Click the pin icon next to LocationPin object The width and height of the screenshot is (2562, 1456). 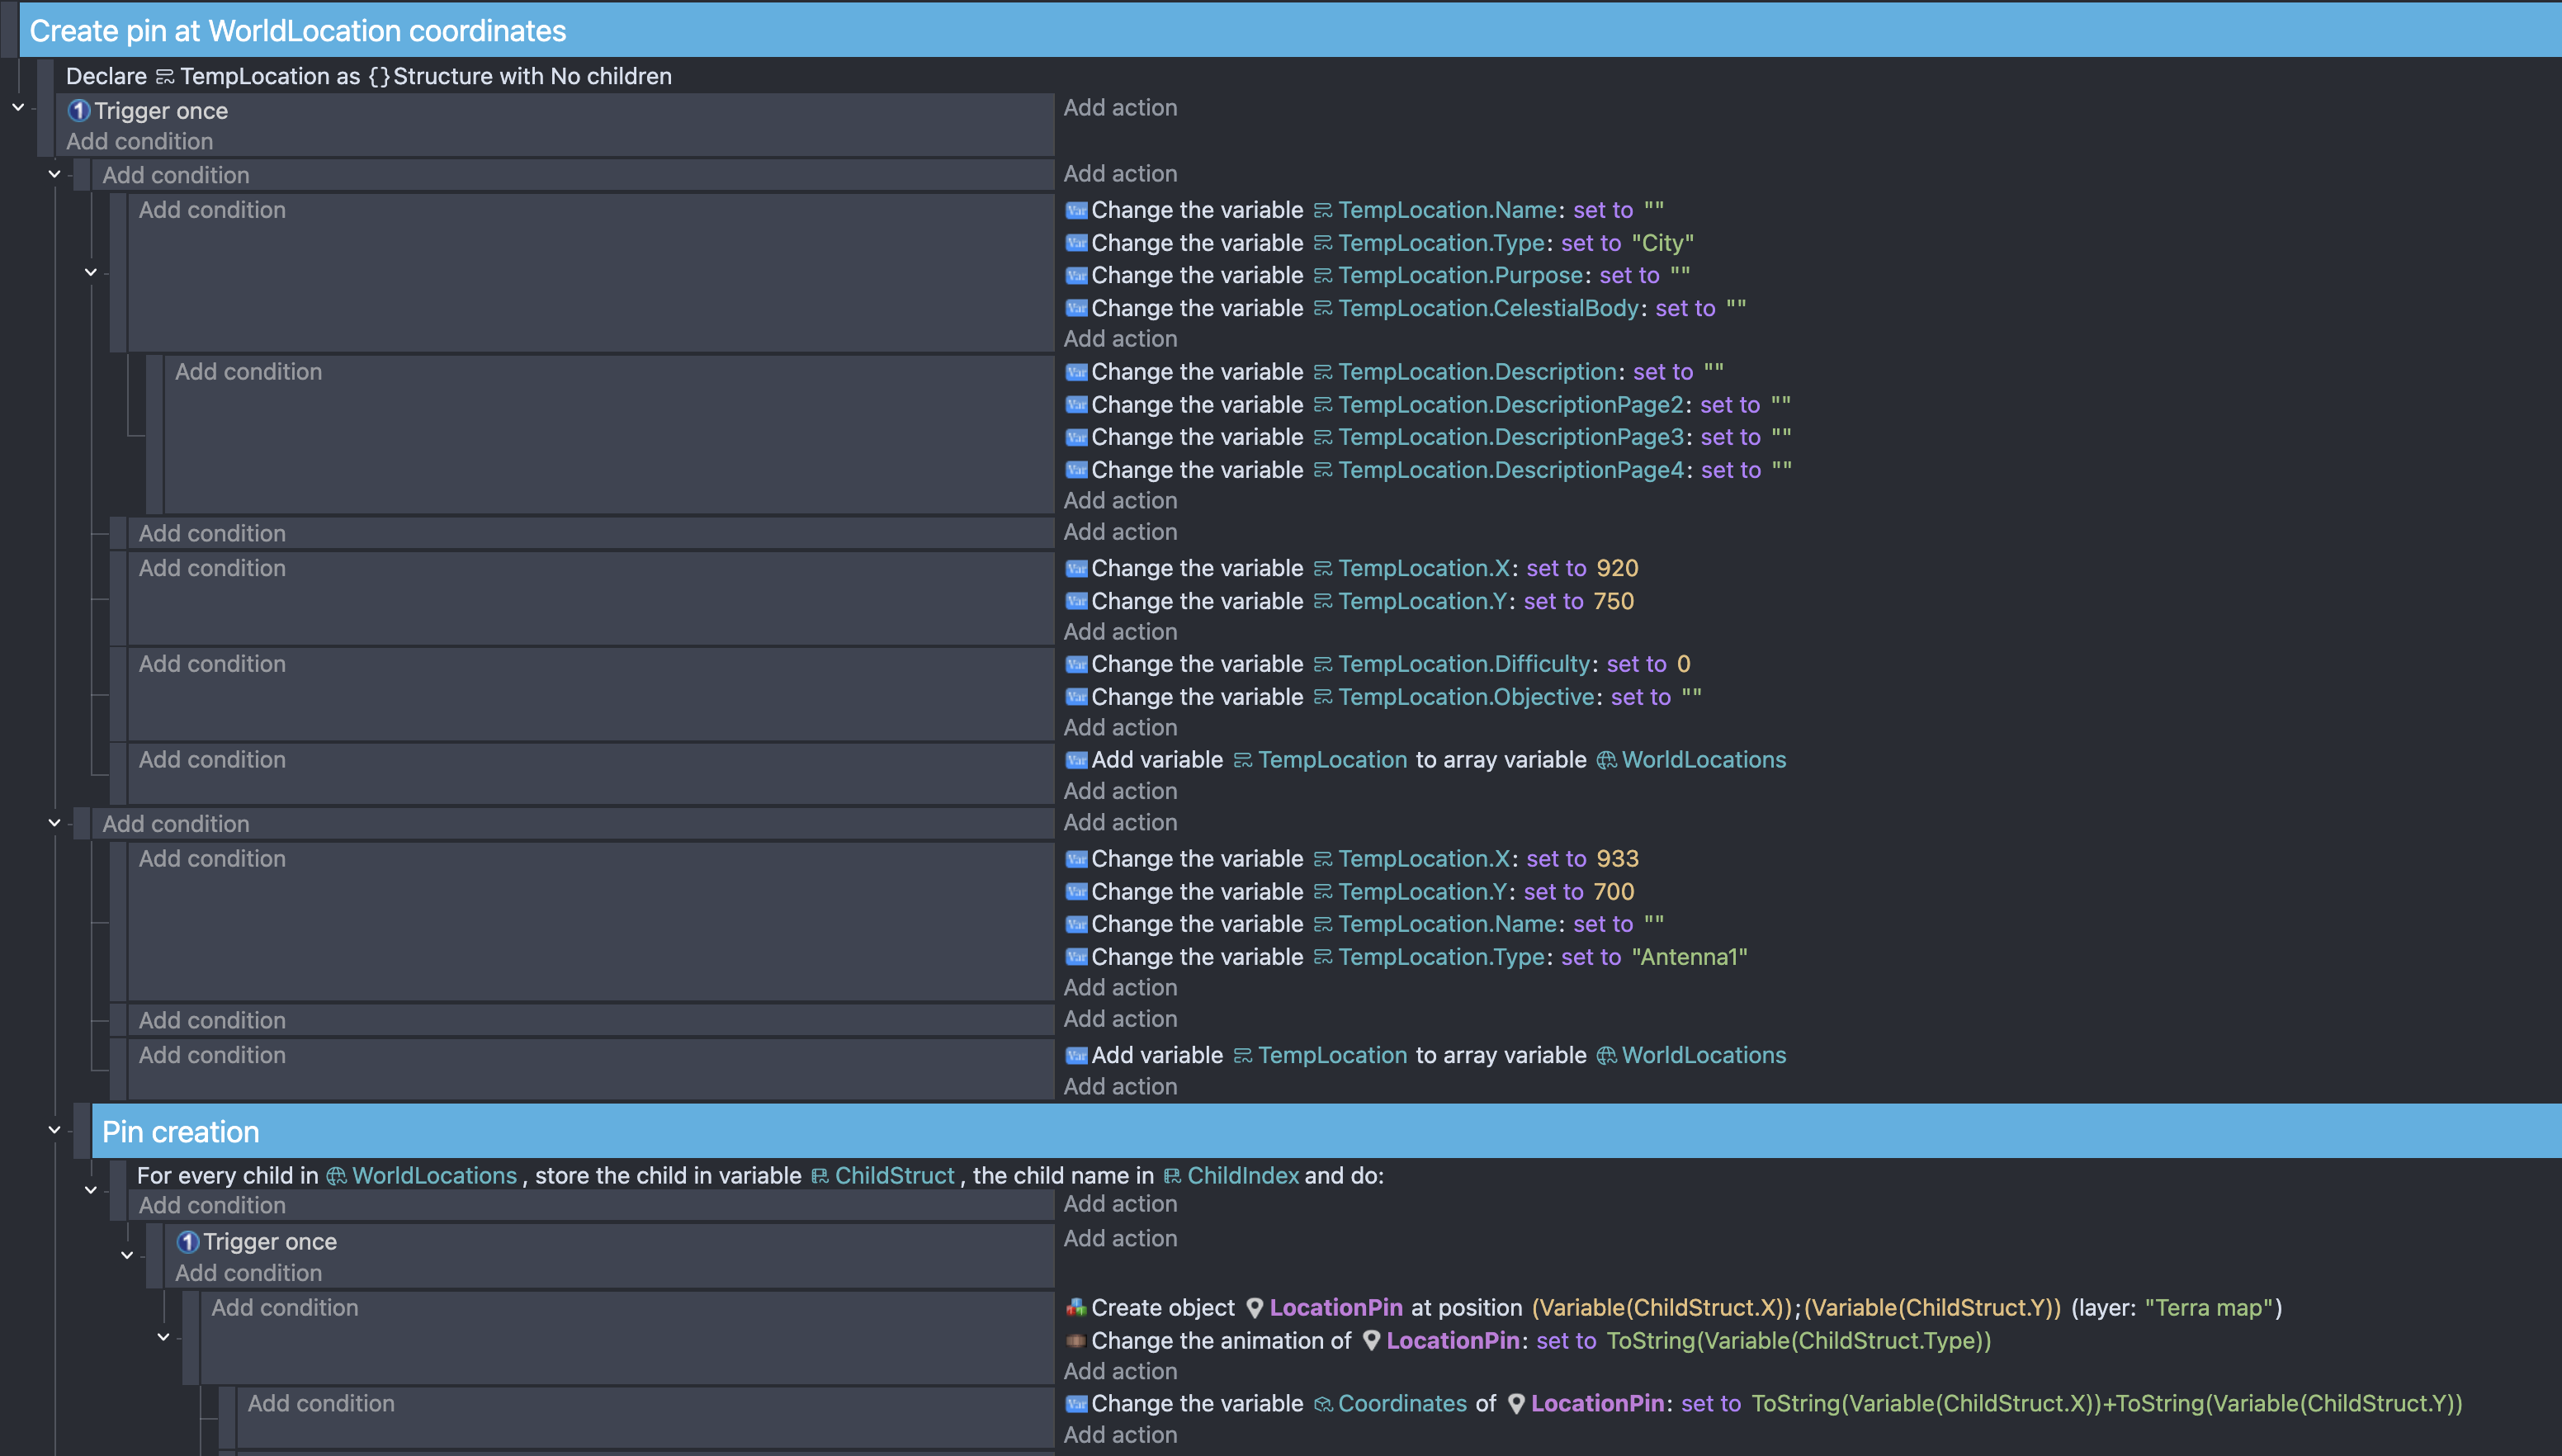point(1256,1307)
